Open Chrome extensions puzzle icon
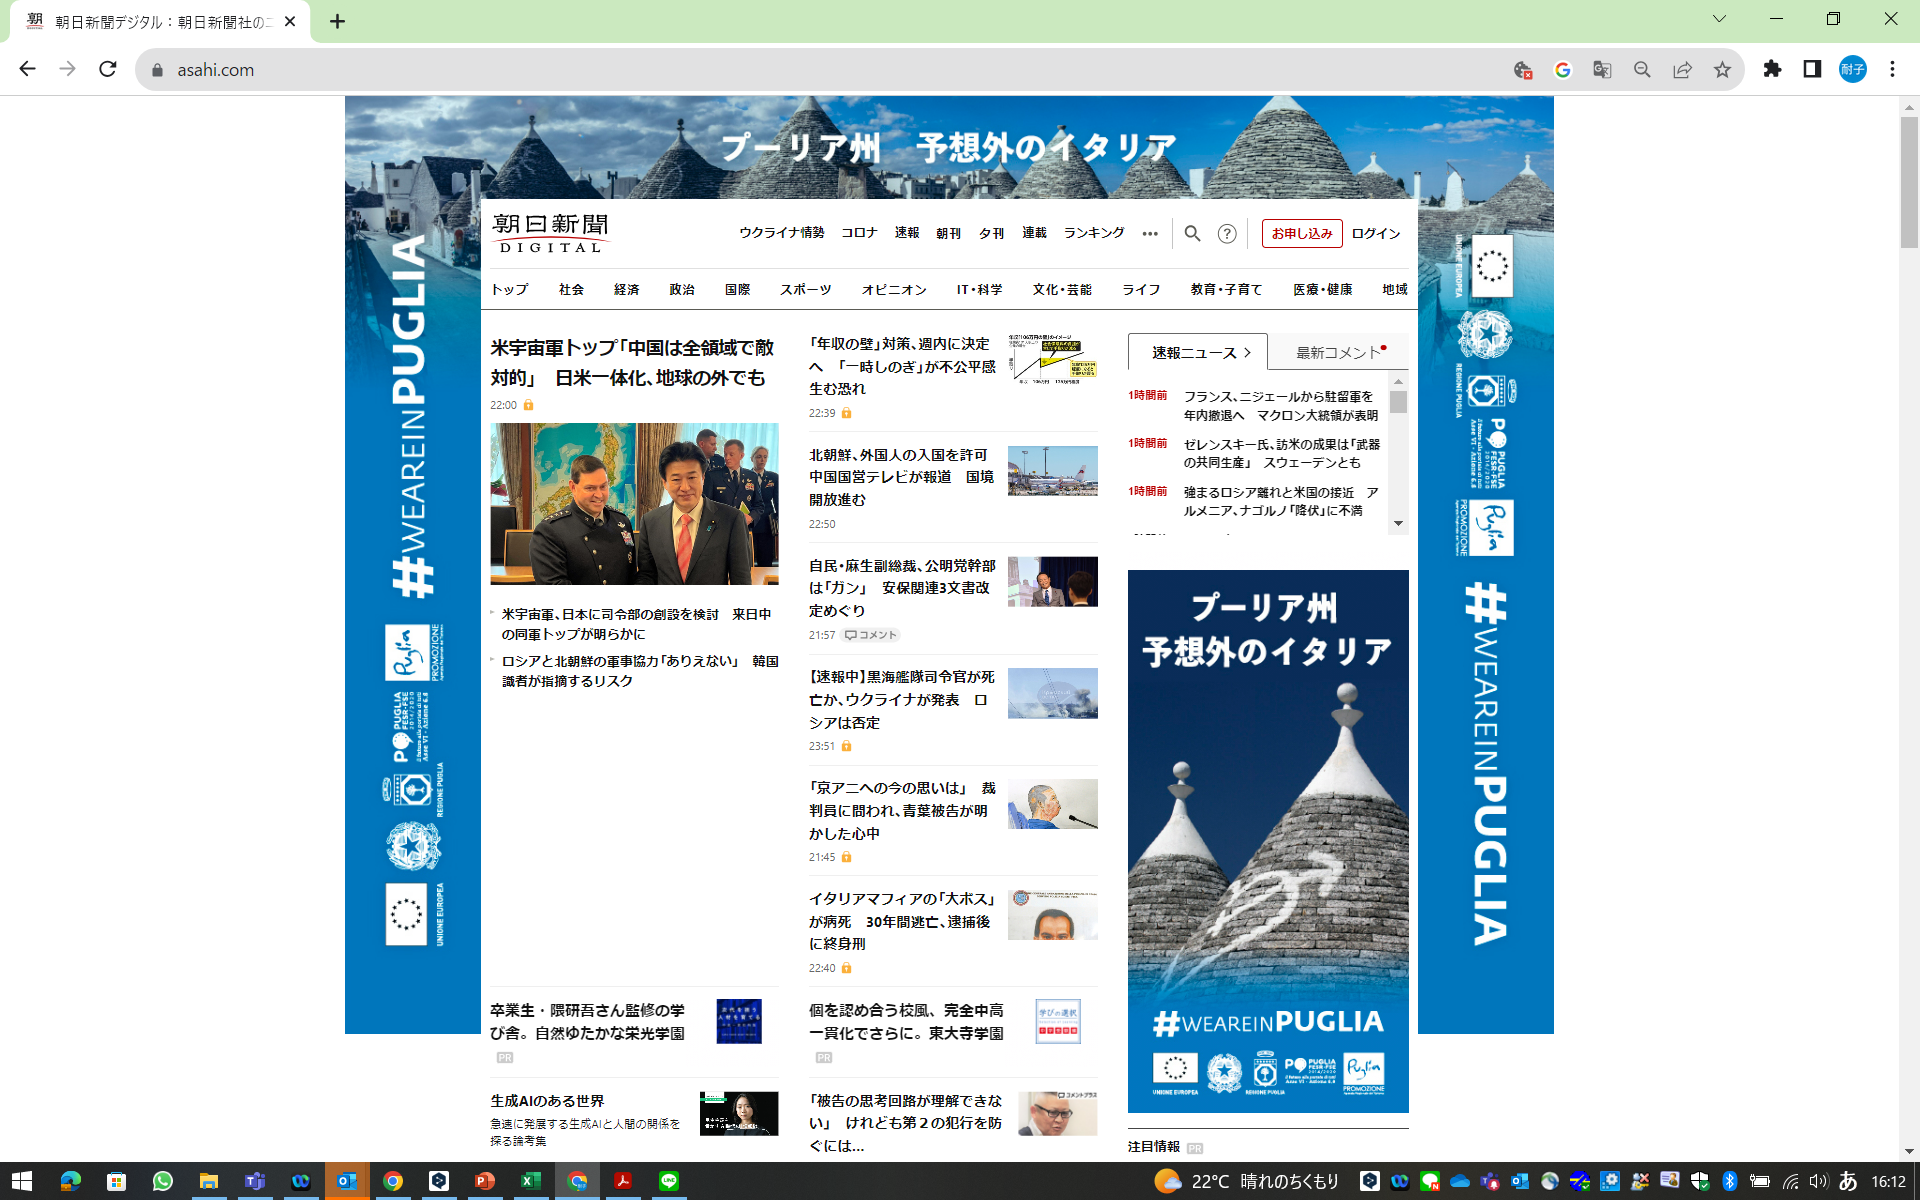 (x=1772, y=69)
